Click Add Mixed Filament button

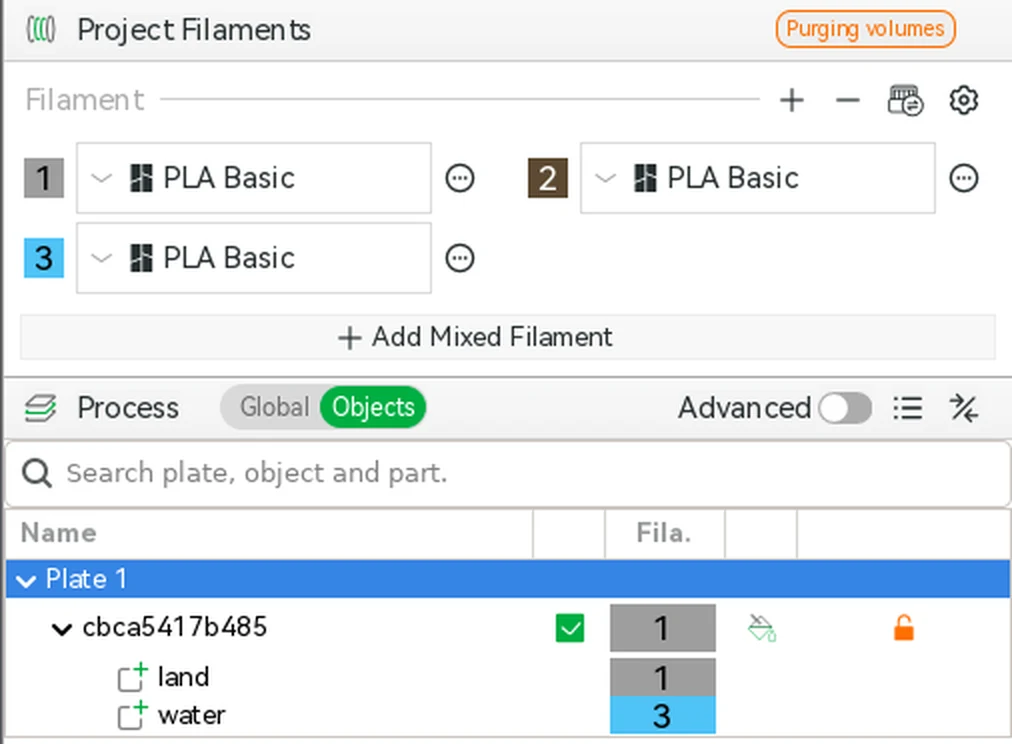(x=507, y=337)
